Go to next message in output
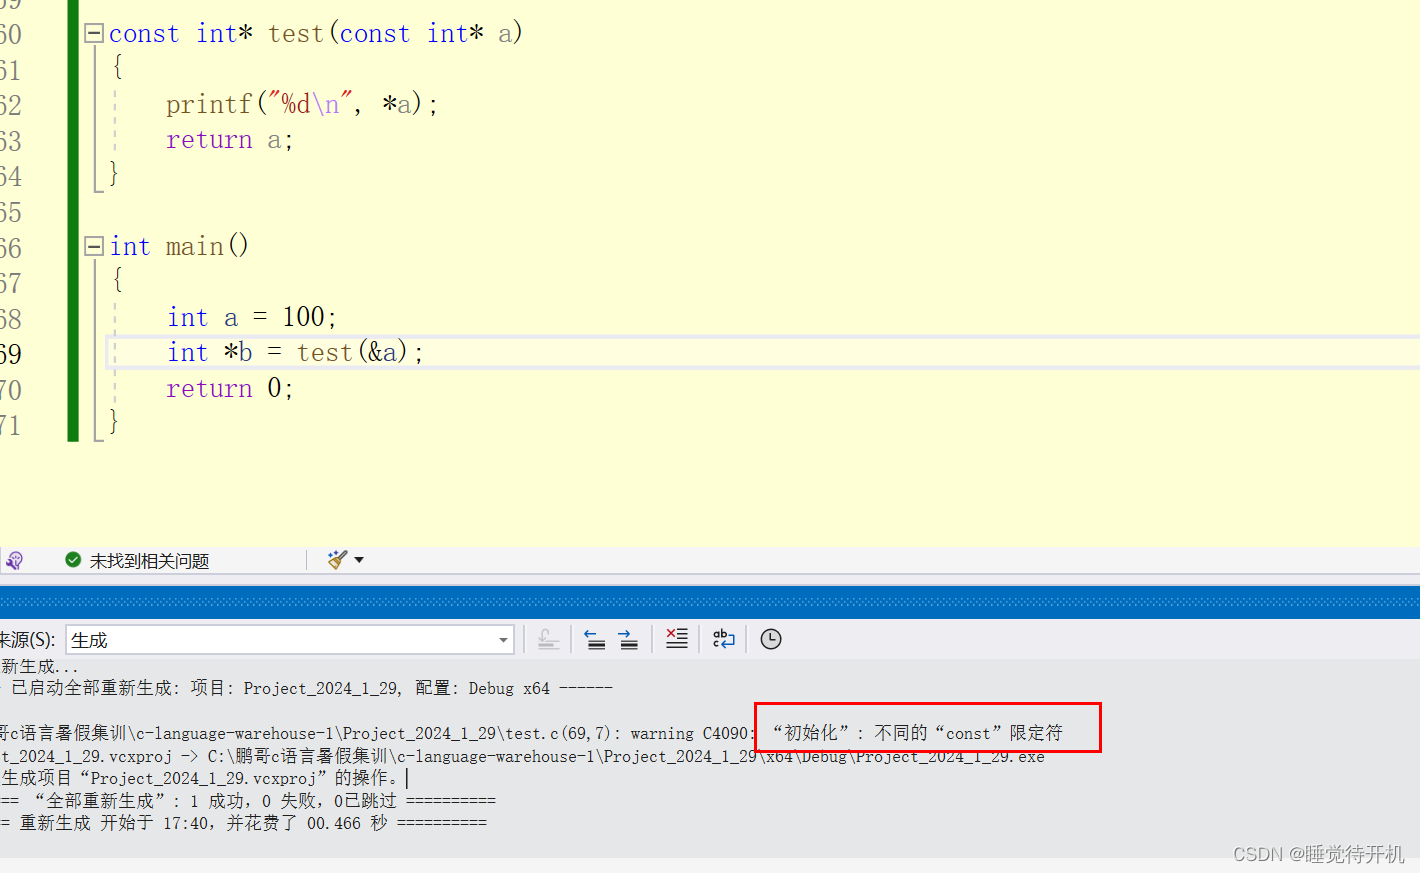This screenshot has height=873, width=1420. coord(628,639)
